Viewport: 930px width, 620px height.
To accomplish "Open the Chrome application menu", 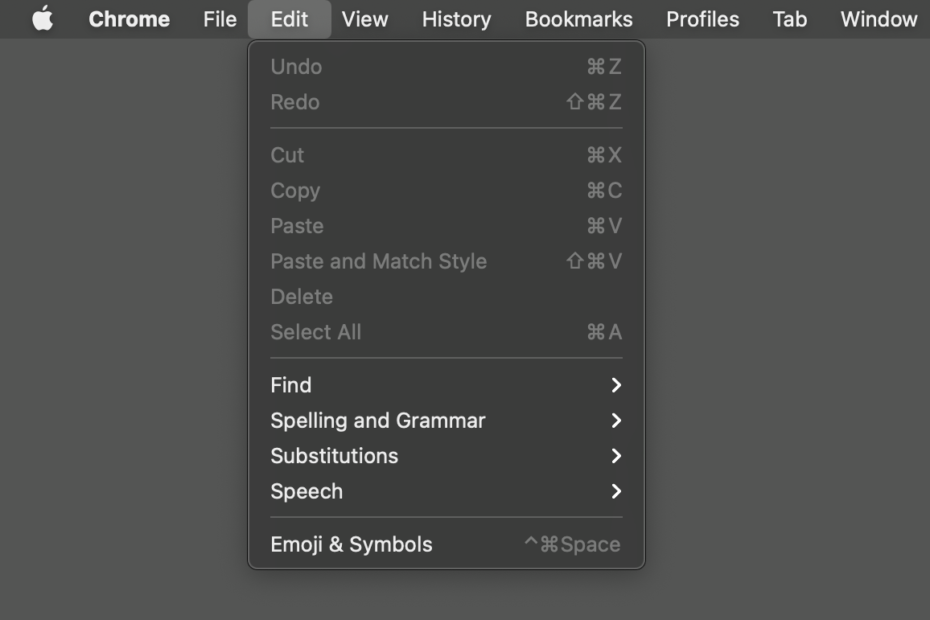I will coord(129,18).
